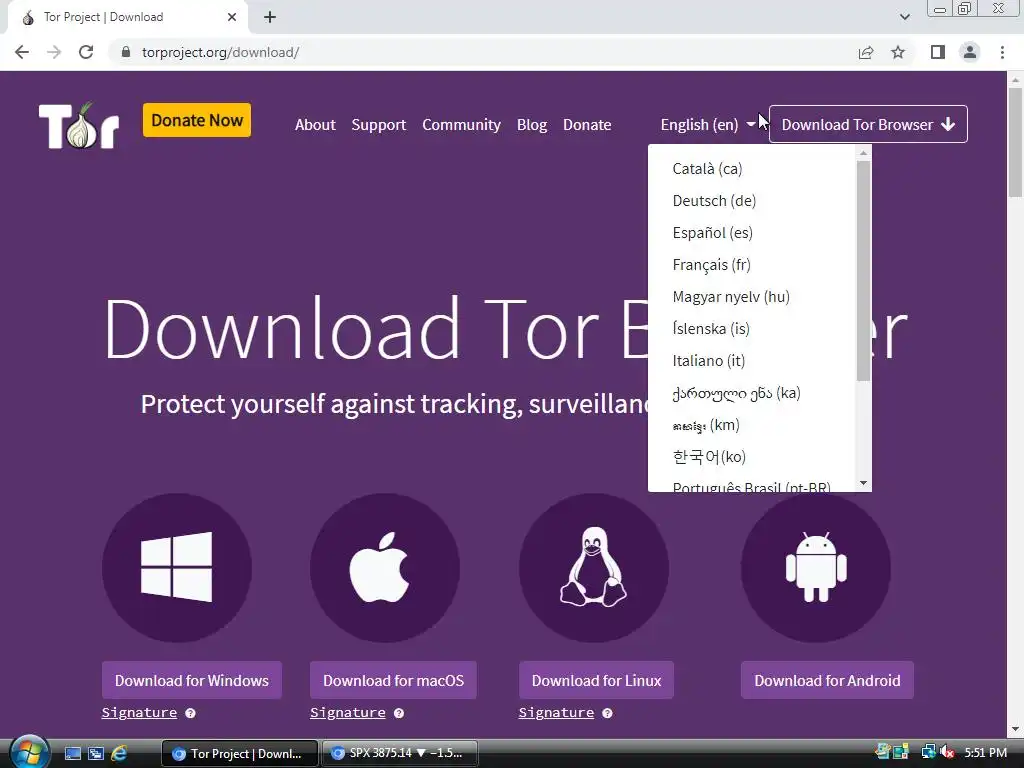Click Download Tor Browser button
This screenshot has height=768, width=1024.
[868, 124]
